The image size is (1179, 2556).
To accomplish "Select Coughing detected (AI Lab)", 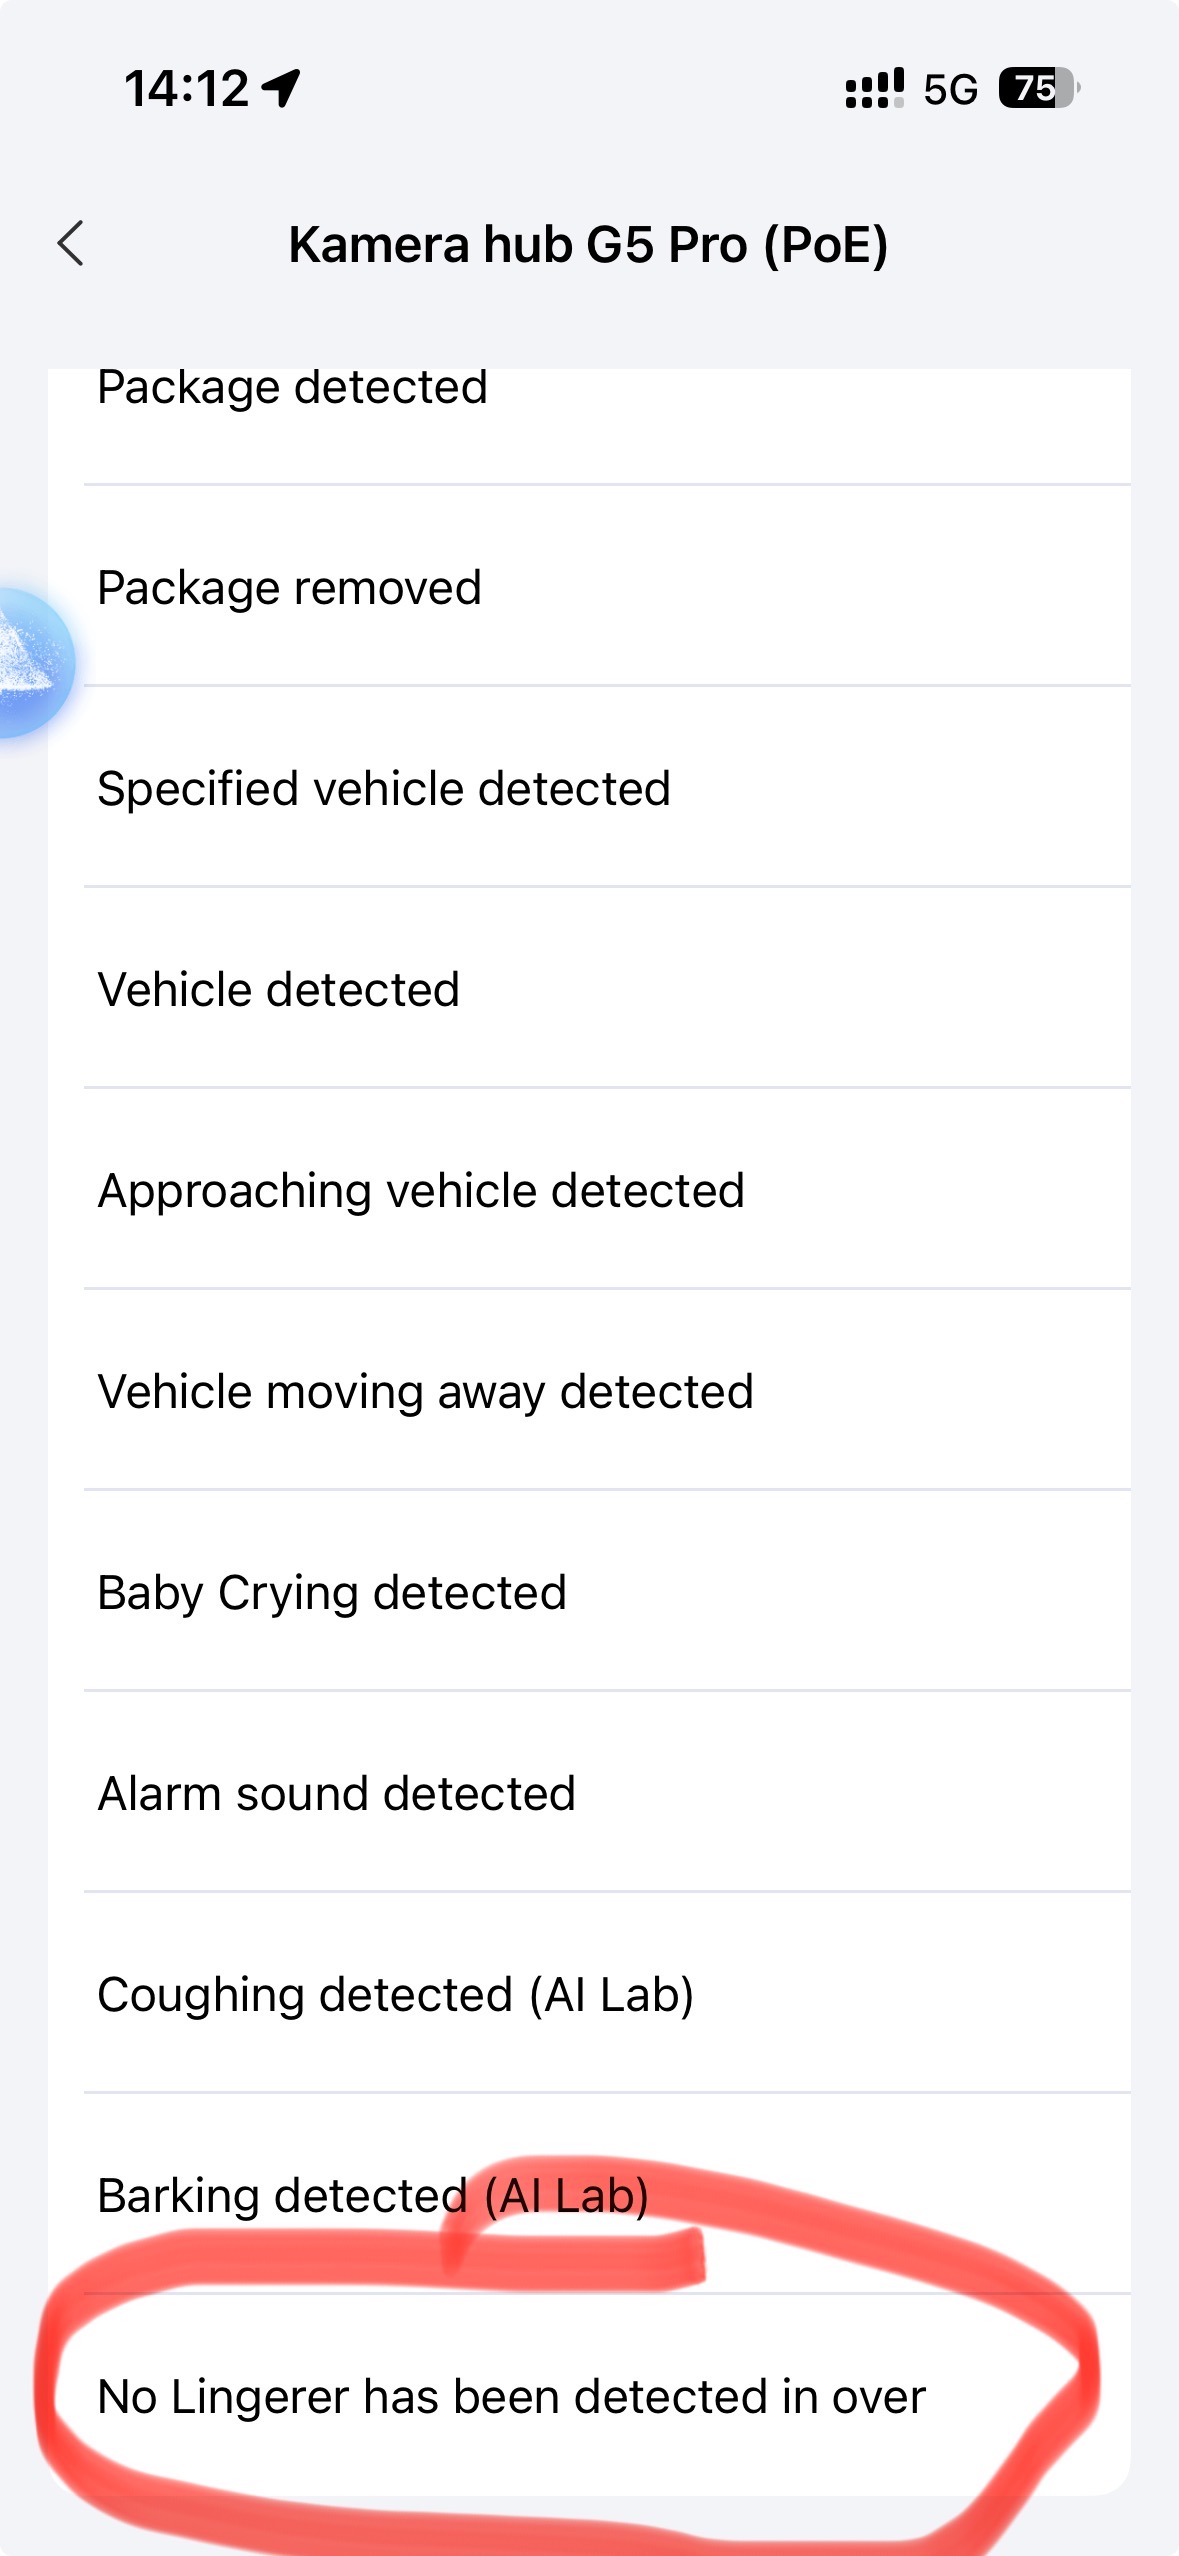I will [395, 1995].
